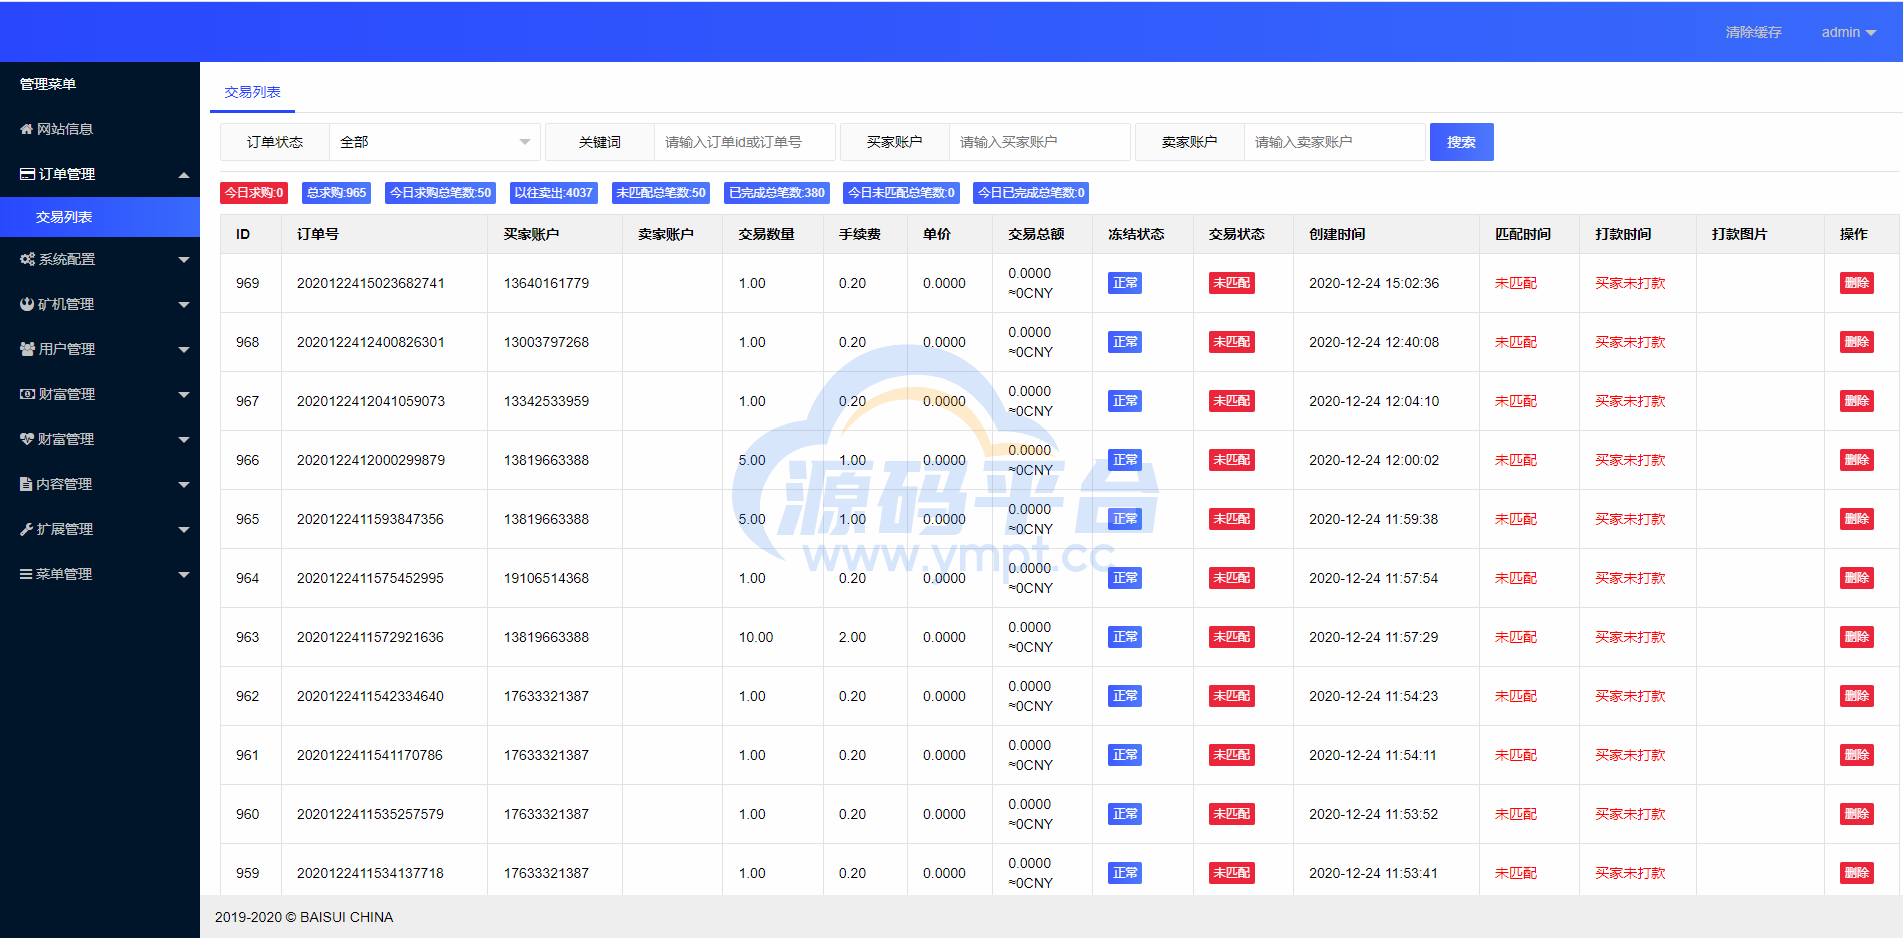
Task: Click creation time 2020-12-24 12:00:02
Action: [1374, 460]
